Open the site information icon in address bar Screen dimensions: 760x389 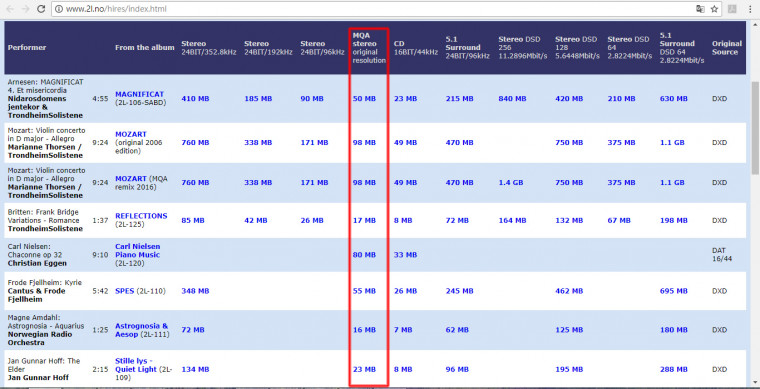pos(59,9)
